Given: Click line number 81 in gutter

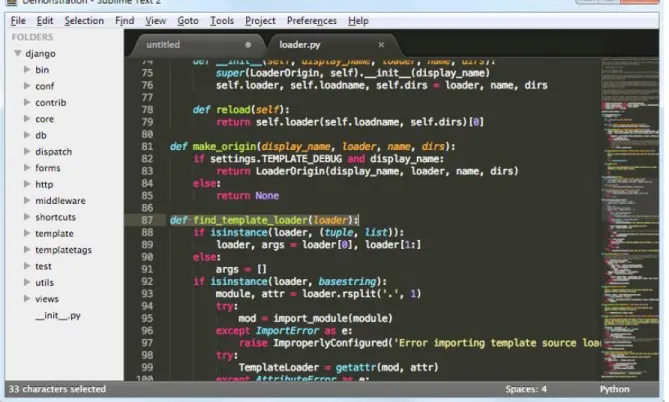Looking at the screenshot, I should pyautogui.click(x=147, y=146).
